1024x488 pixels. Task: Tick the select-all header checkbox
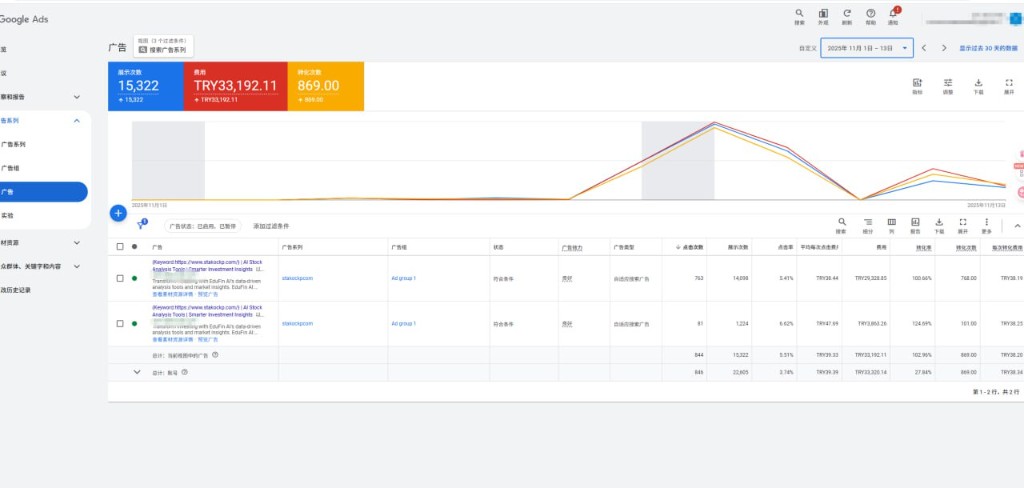click(120, 246)
